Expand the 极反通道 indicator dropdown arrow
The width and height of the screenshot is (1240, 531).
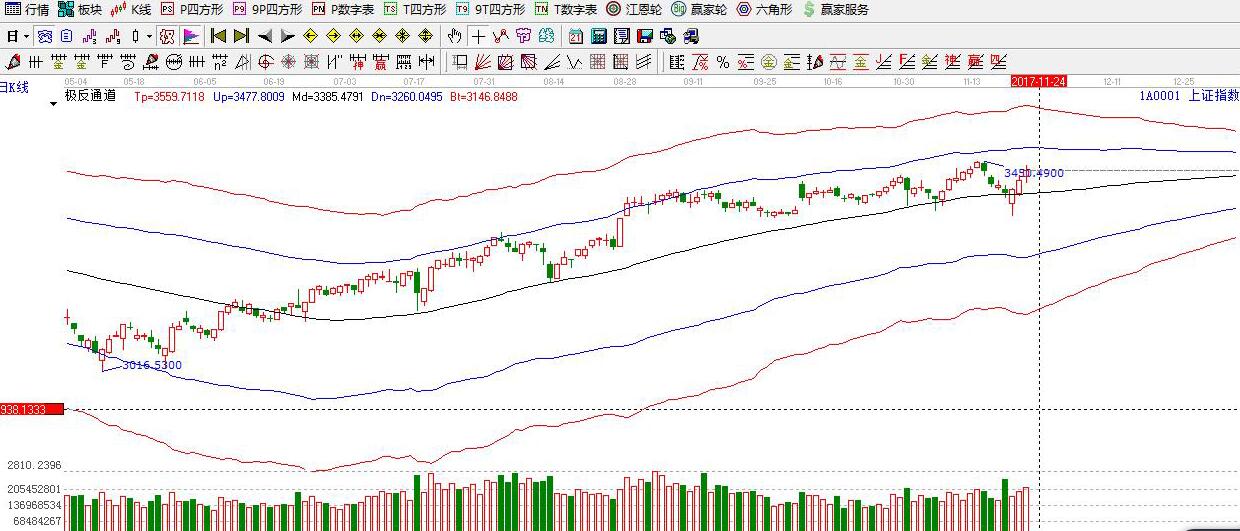click(x=54, y=103)
